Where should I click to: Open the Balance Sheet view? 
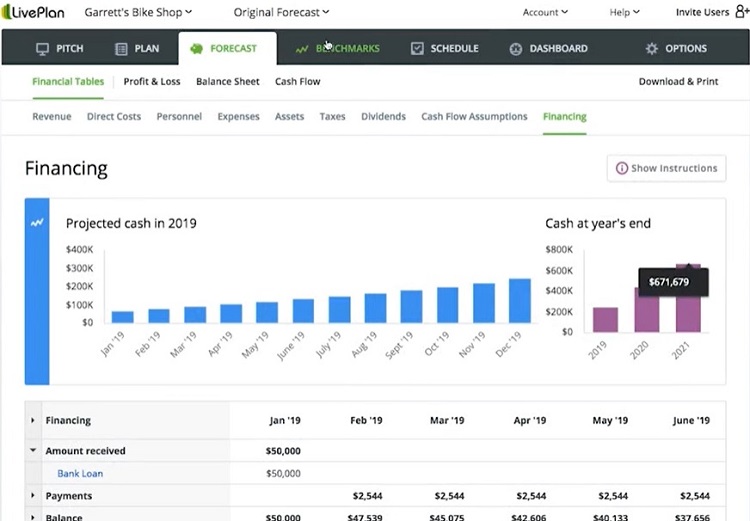(x=228, y=82)
